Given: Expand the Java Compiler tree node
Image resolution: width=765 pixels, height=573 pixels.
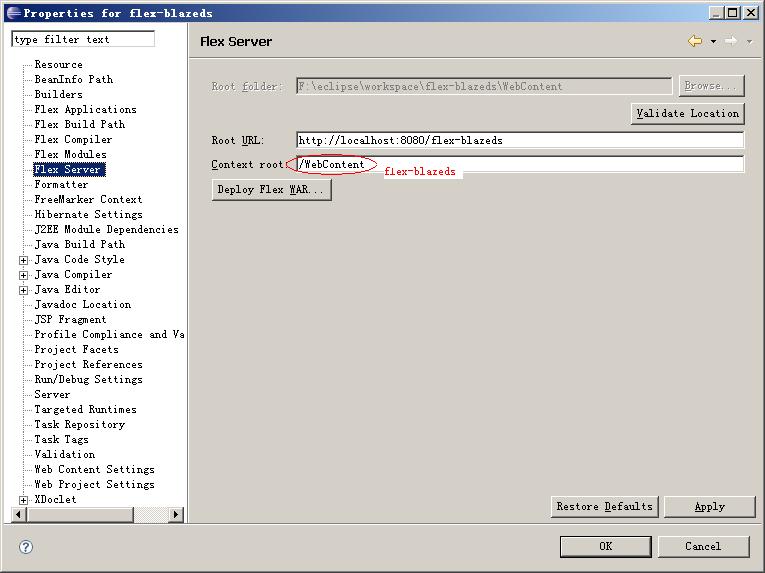Looking at the screenshot, I should [x=23, y=275].
